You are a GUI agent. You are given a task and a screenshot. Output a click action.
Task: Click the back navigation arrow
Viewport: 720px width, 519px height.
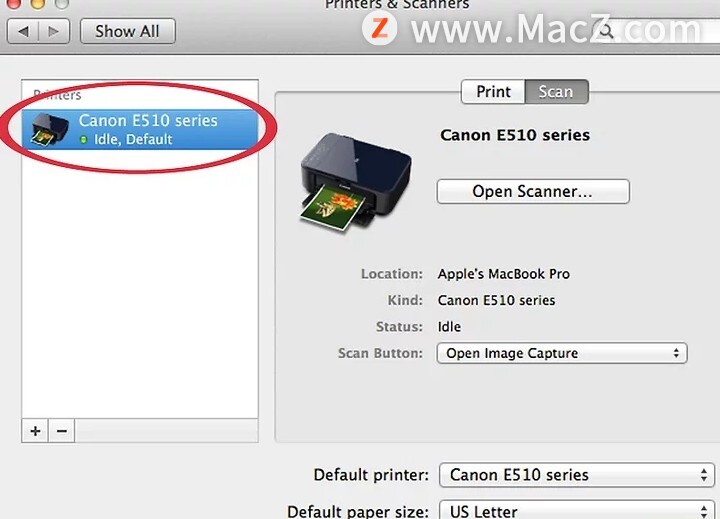click(23, 31)
